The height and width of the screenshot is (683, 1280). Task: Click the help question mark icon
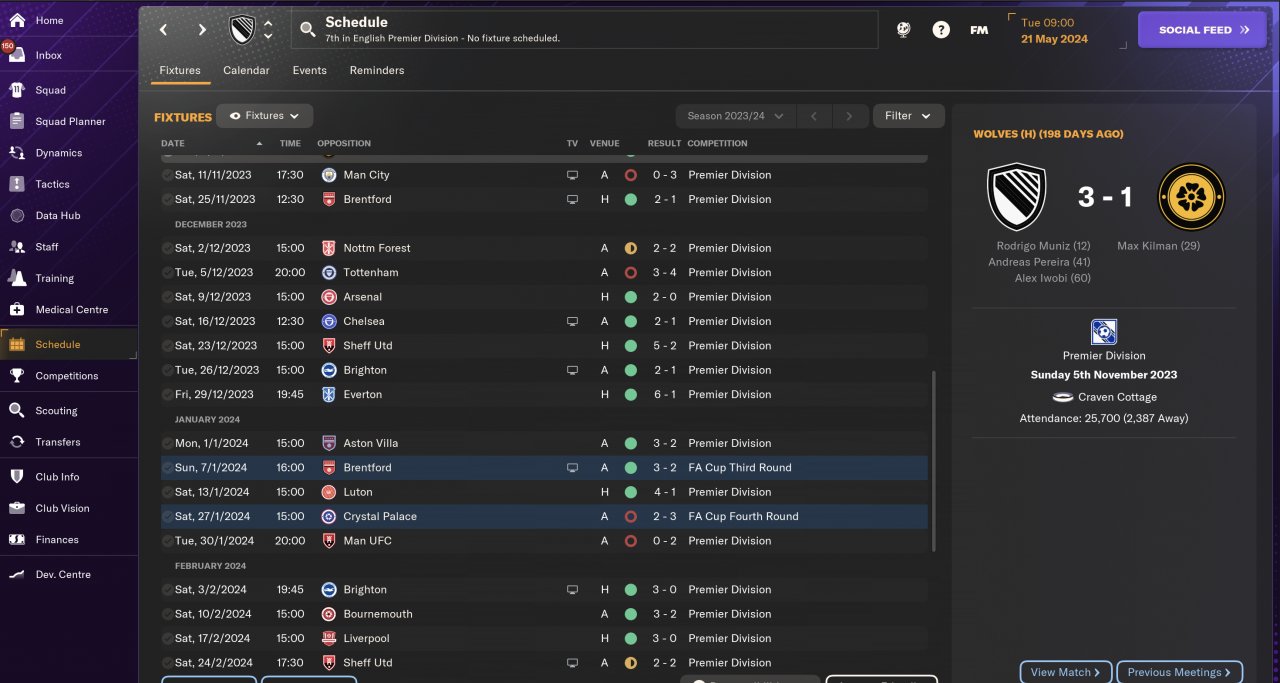point(941,30)
